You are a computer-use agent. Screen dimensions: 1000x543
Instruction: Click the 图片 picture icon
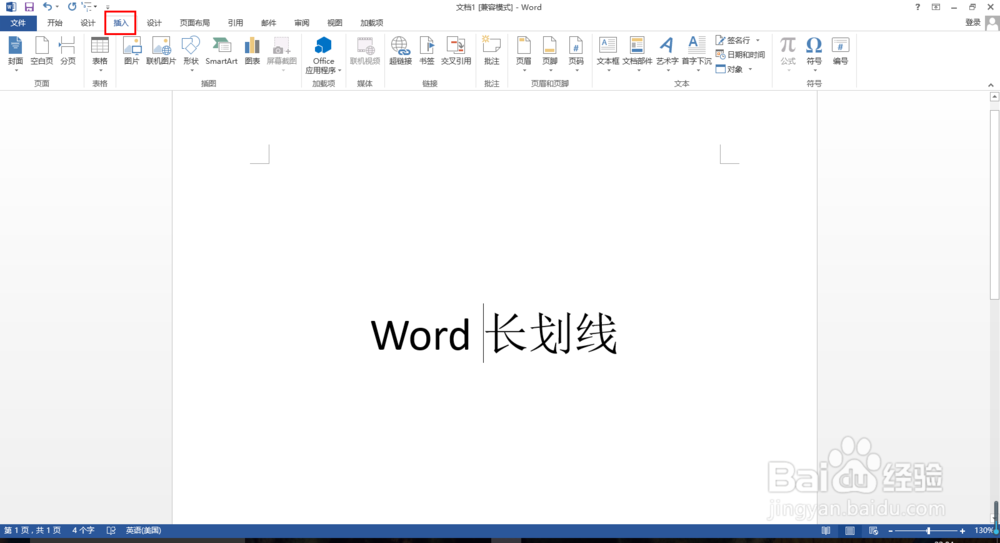pos(132,51)
